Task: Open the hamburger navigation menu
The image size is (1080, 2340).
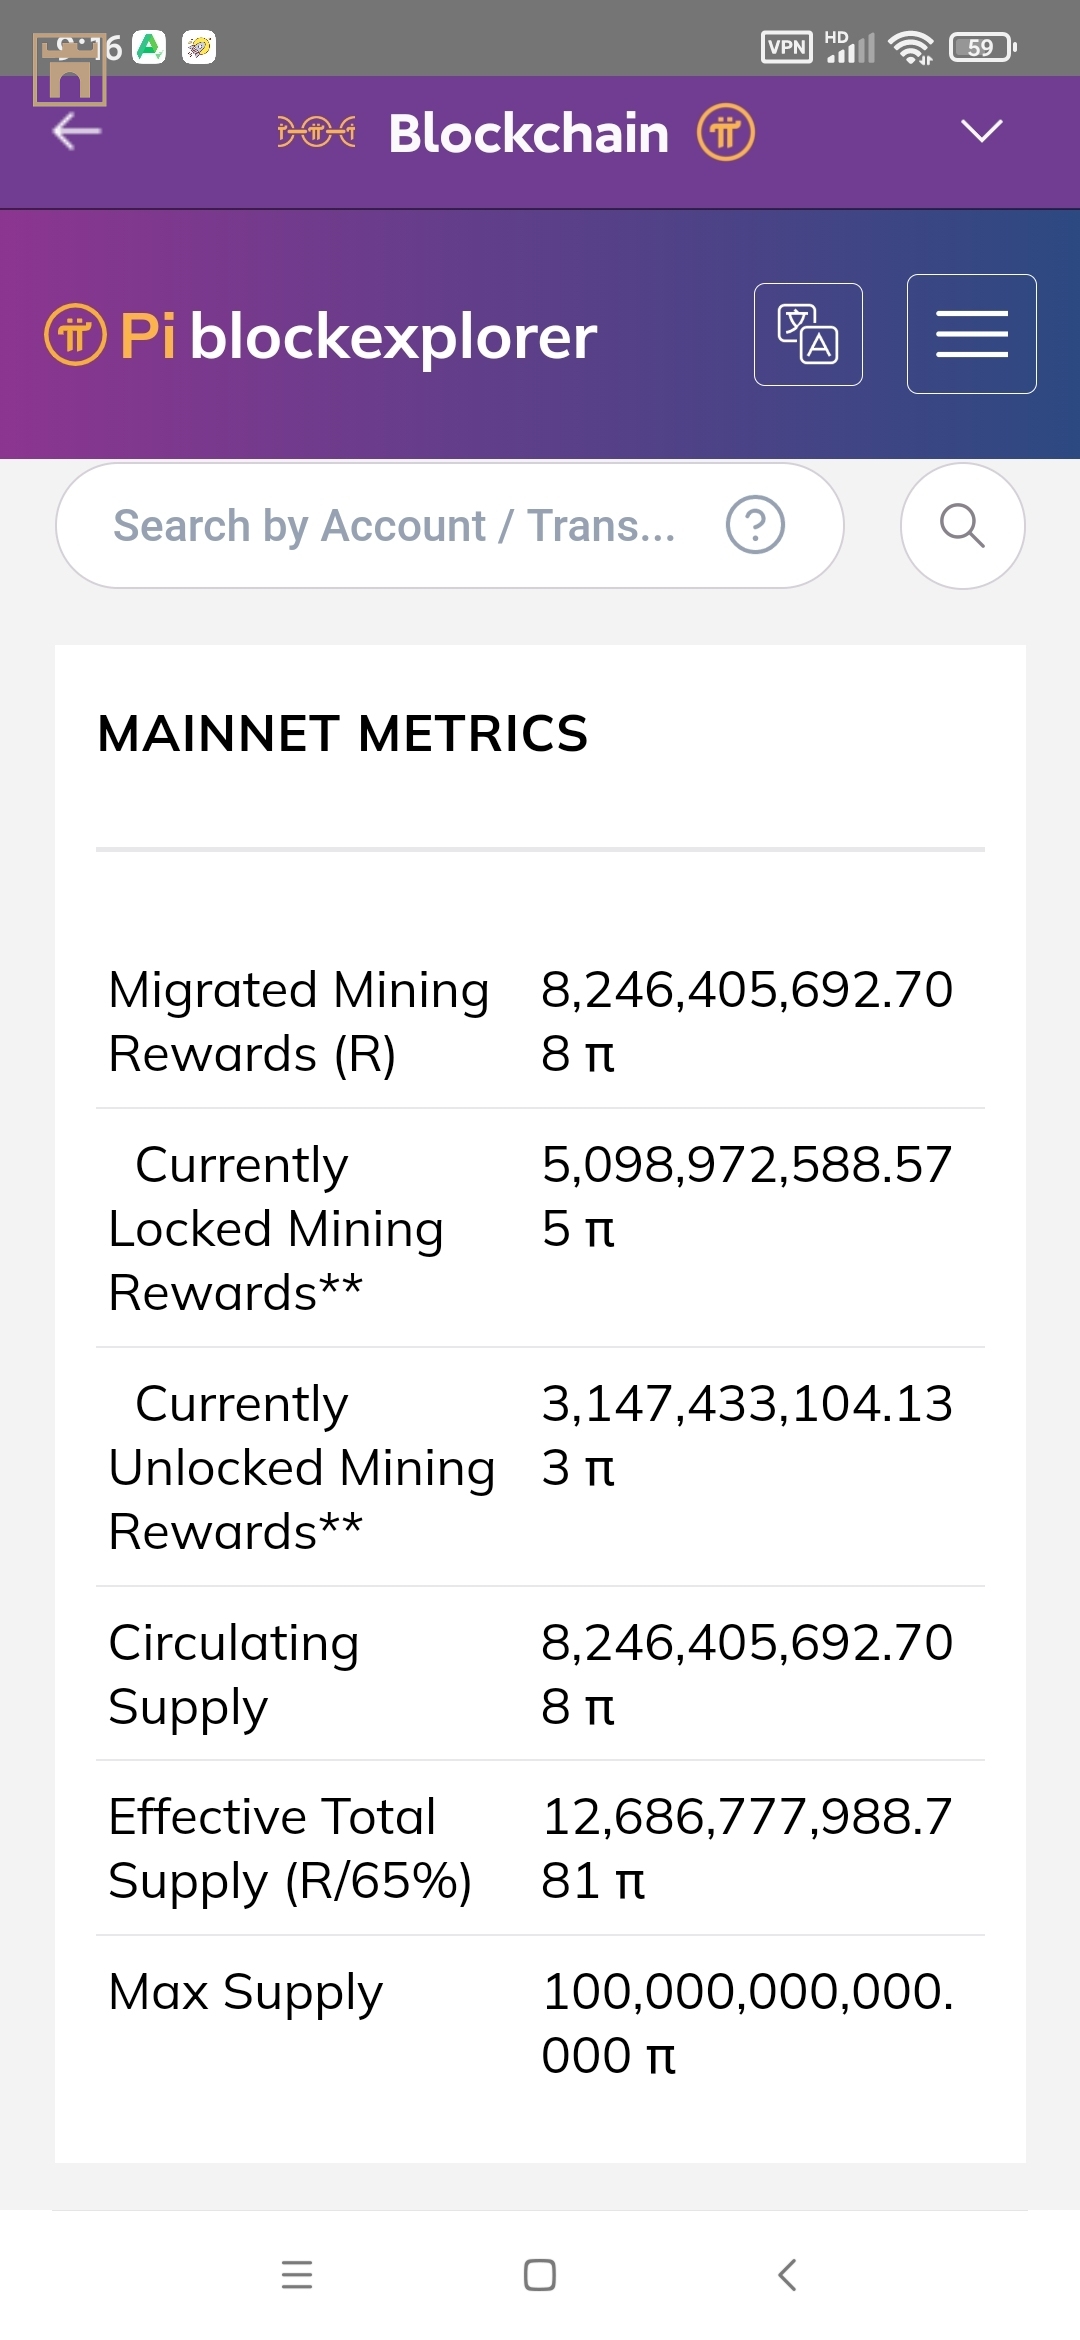Action: pos(971,334)
